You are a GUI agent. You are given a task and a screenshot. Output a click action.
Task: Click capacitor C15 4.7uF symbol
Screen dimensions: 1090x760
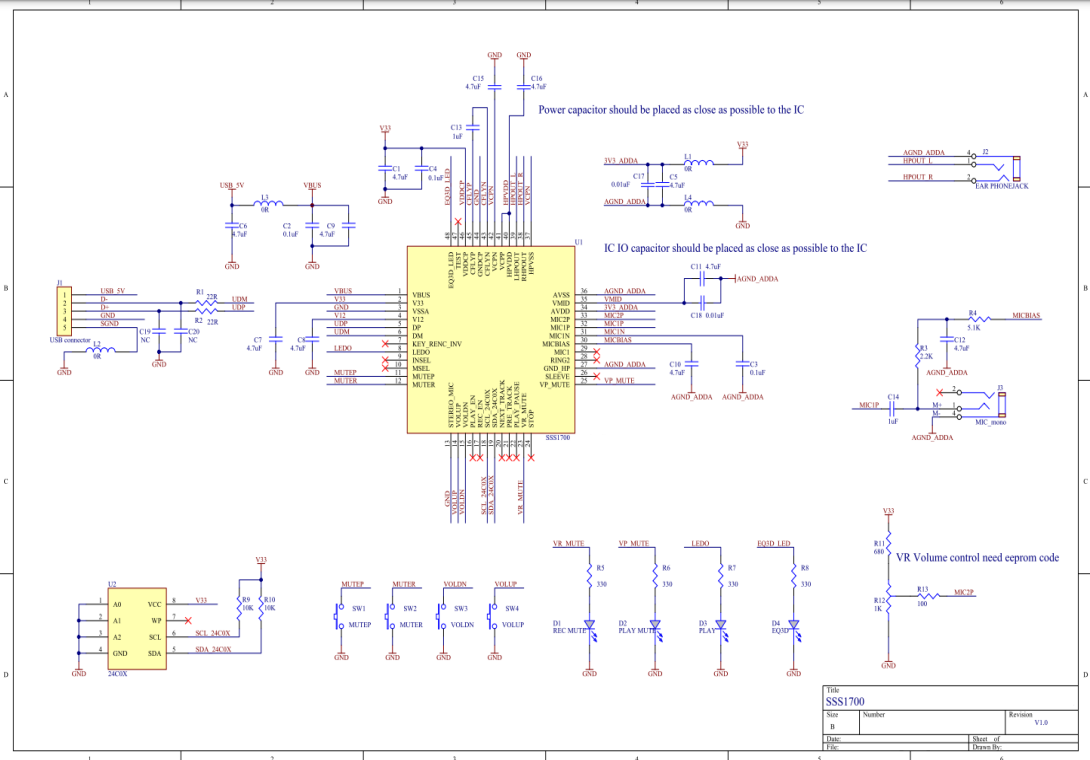click(494, 87)
